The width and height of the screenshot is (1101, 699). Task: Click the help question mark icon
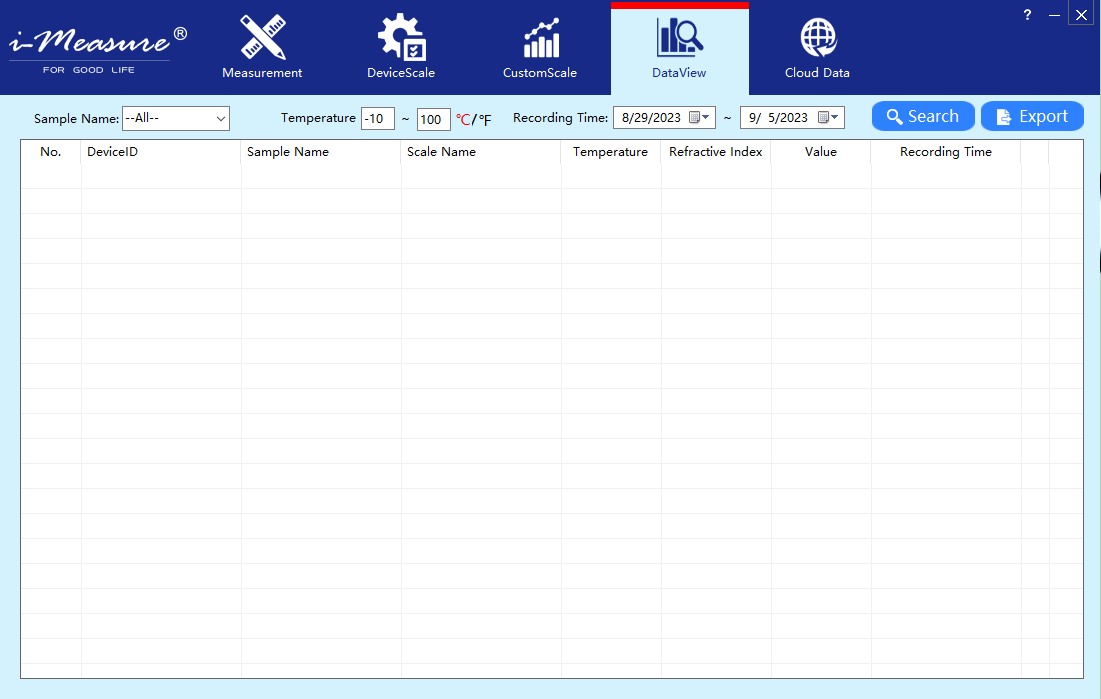tap(1027, 14)
